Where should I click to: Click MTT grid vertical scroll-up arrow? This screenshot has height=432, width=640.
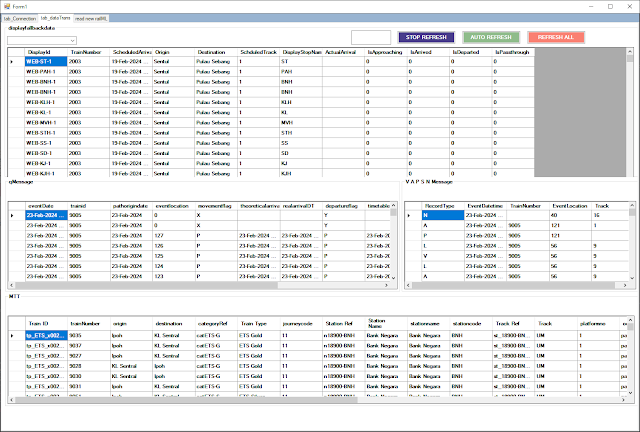tap(630, 320)
